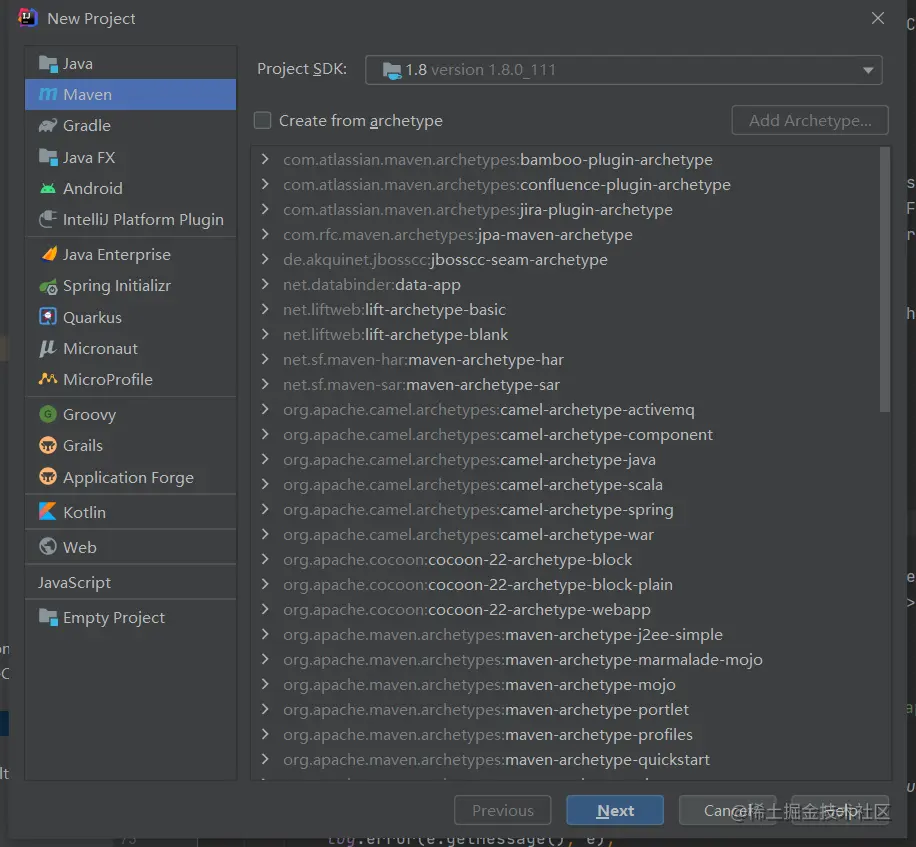Viewport: 916px width, 847px height.
Task: Click the IntelliJ logo in title bar
Action: [x=27, y=18]
